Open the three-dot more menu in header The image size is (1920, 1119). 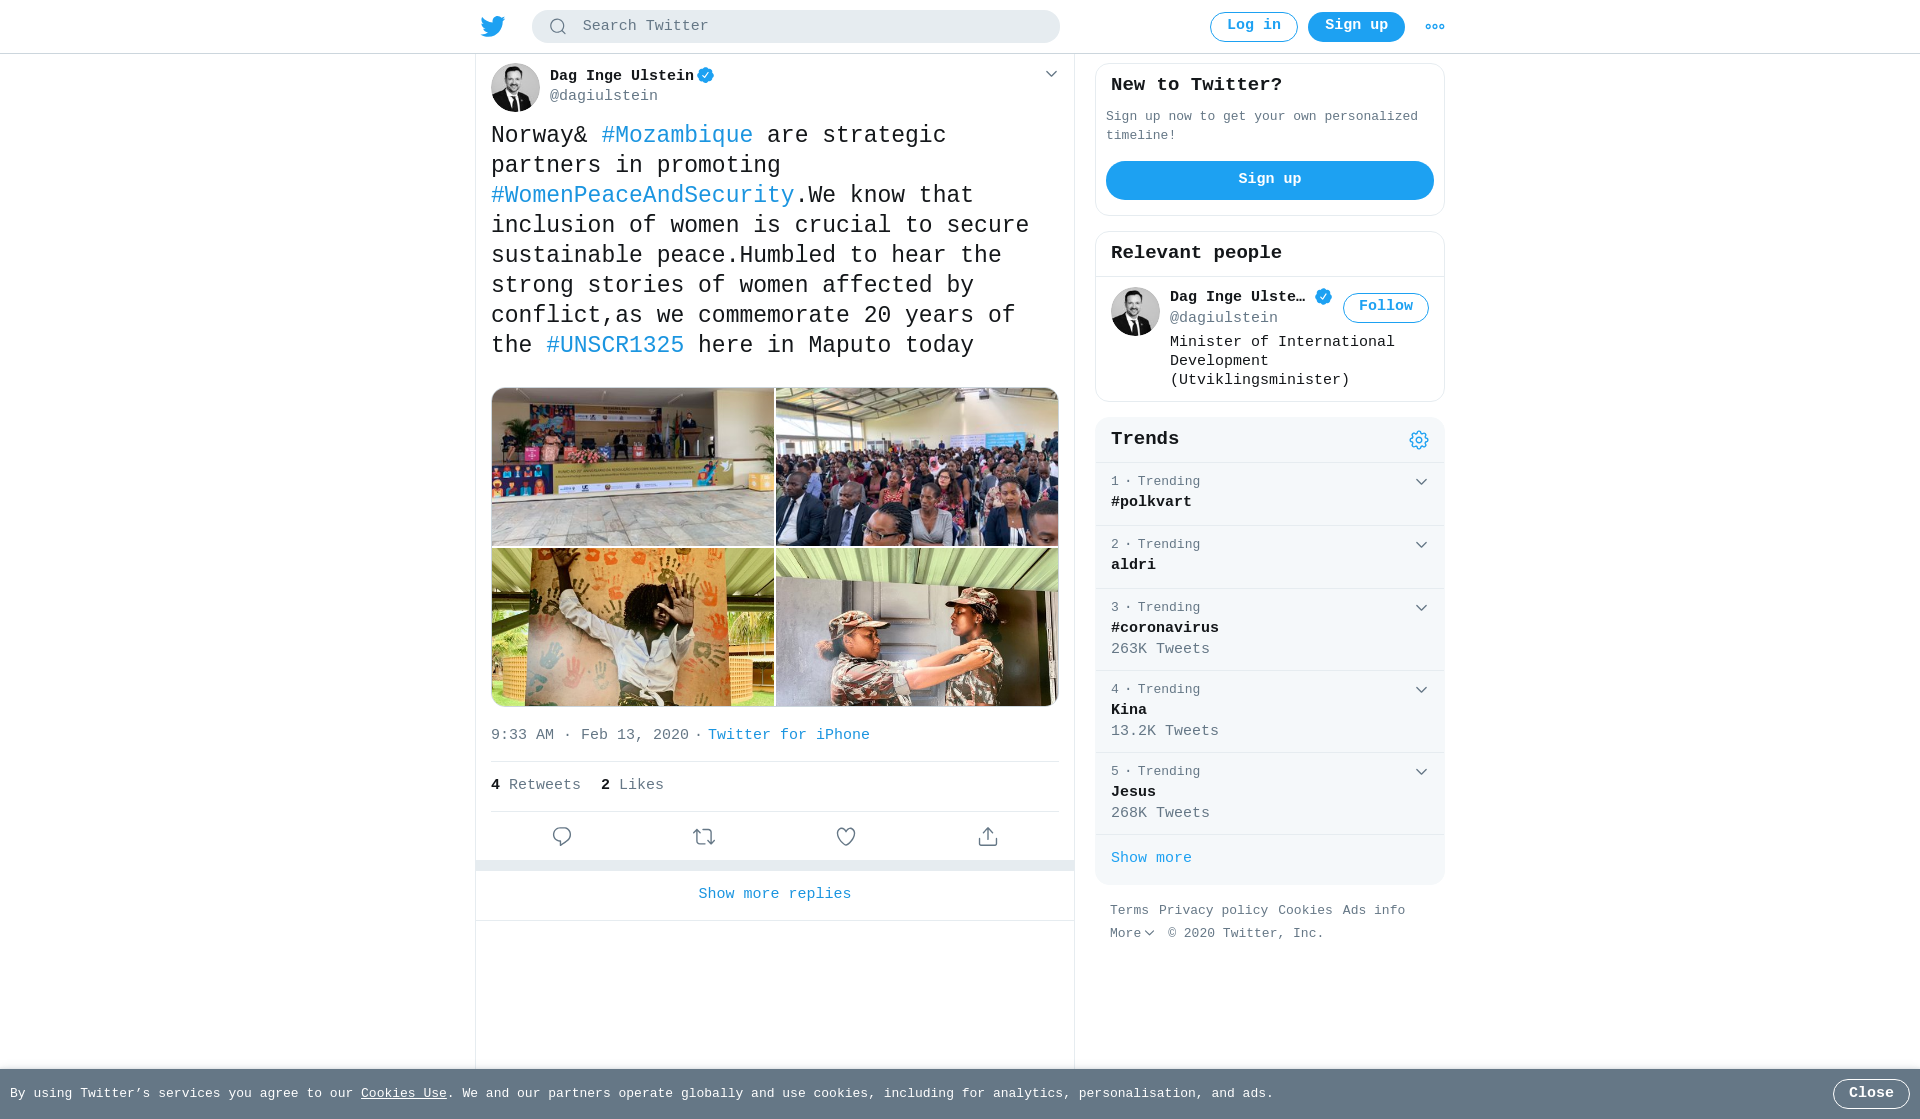[x=1435, y=27]
